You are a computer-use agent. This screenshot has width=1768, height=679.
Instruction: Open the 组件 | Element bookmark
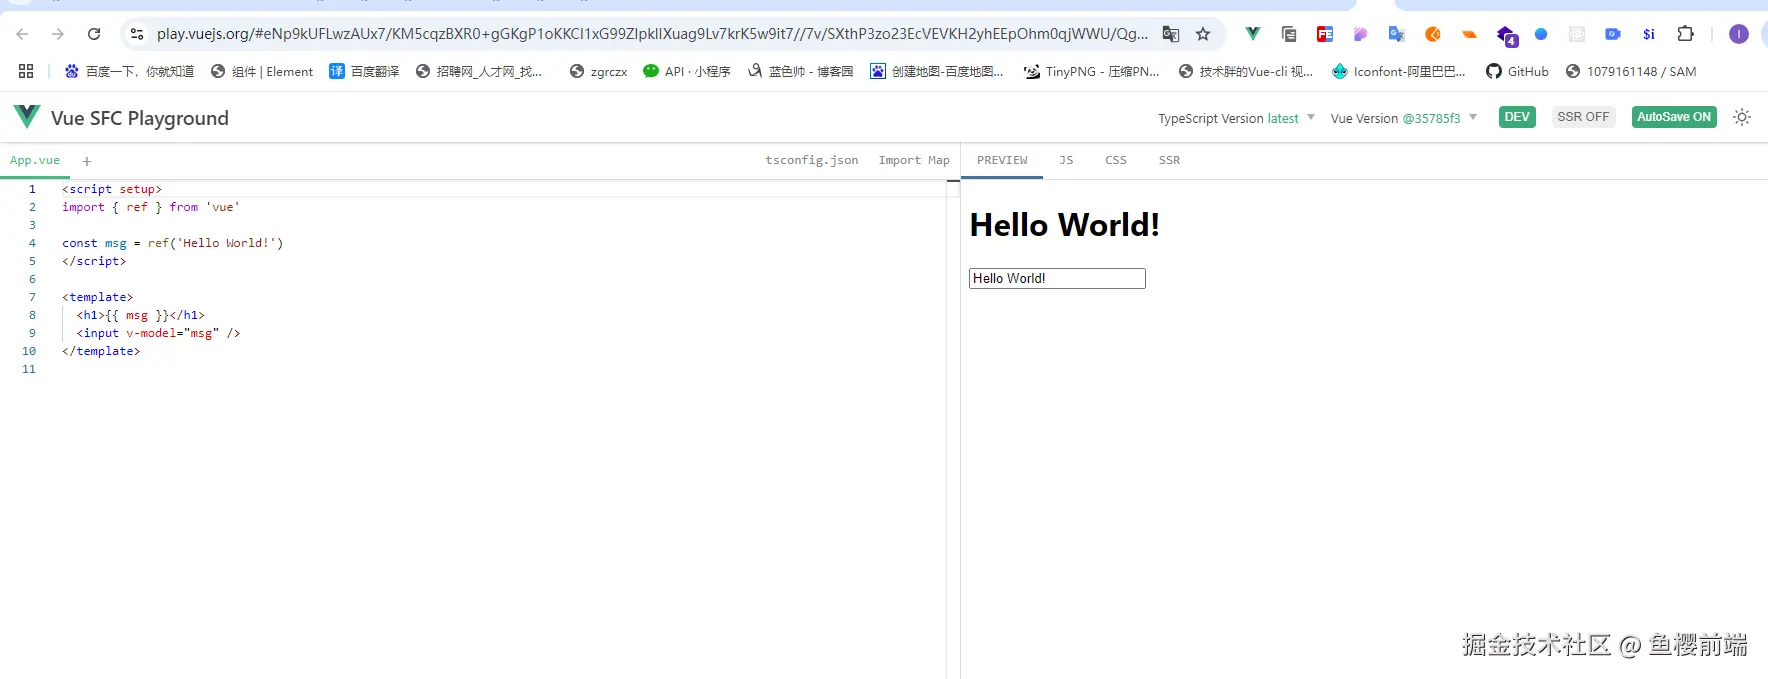point(262,71)
